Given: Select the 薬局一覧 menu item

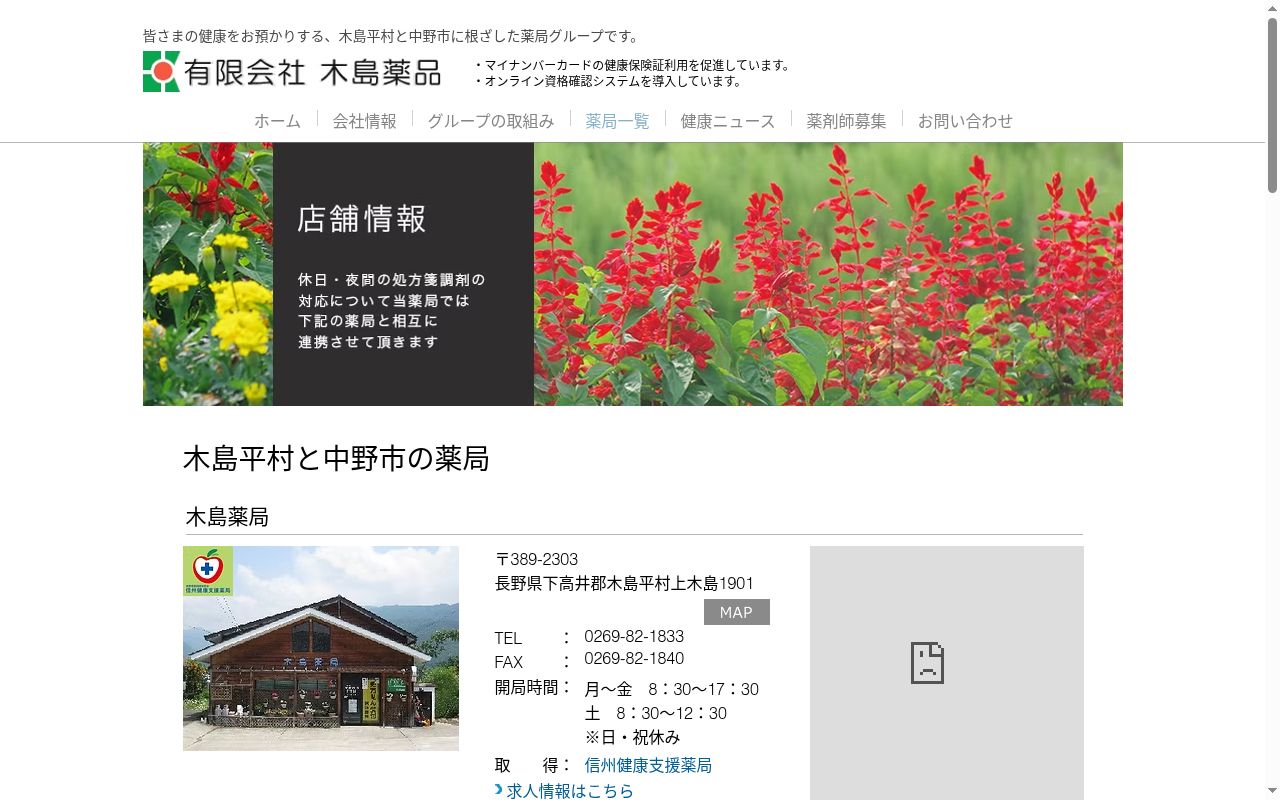Looking at the screenshot, I should pos(617,121).
